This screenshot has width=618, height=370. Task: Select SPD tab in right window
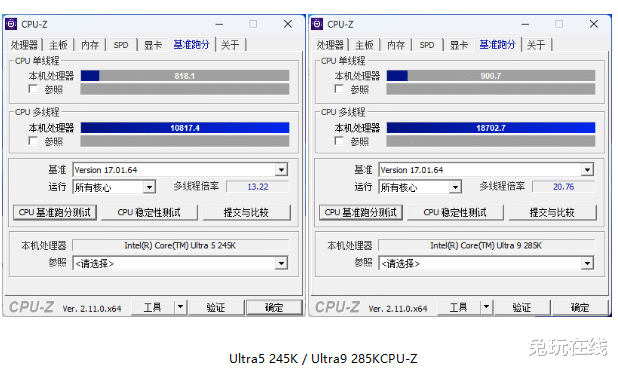tap(427, 45)
